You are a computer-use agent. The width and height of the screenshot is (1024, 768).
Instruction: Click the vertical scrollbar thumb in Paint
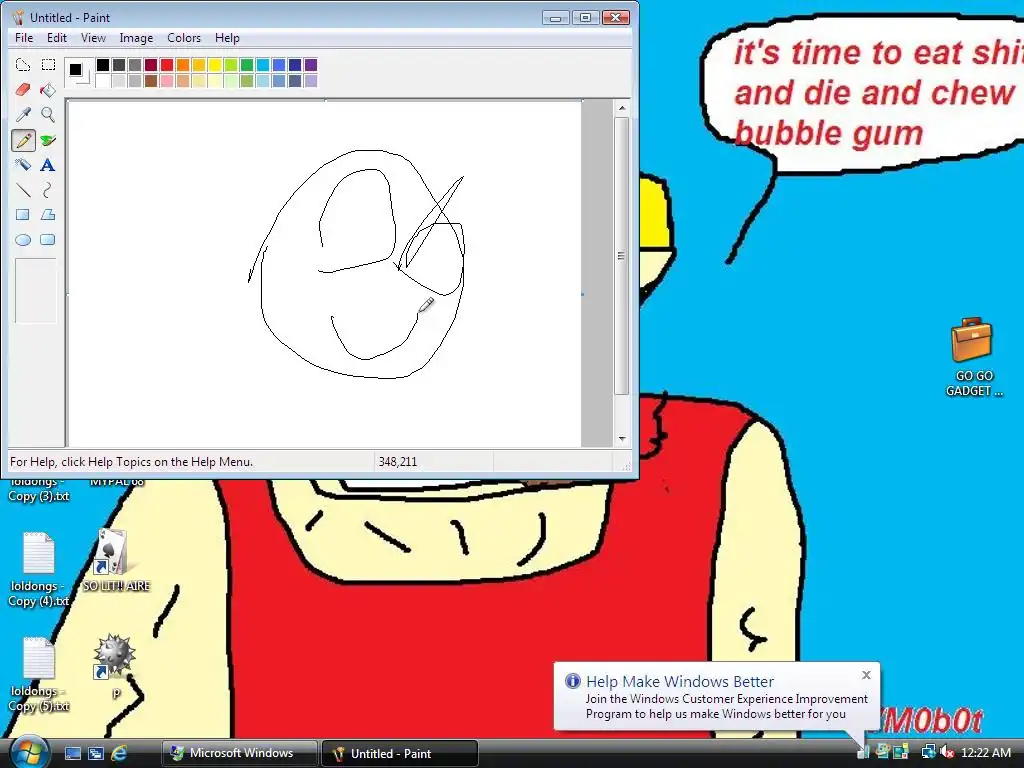[621, 256]
